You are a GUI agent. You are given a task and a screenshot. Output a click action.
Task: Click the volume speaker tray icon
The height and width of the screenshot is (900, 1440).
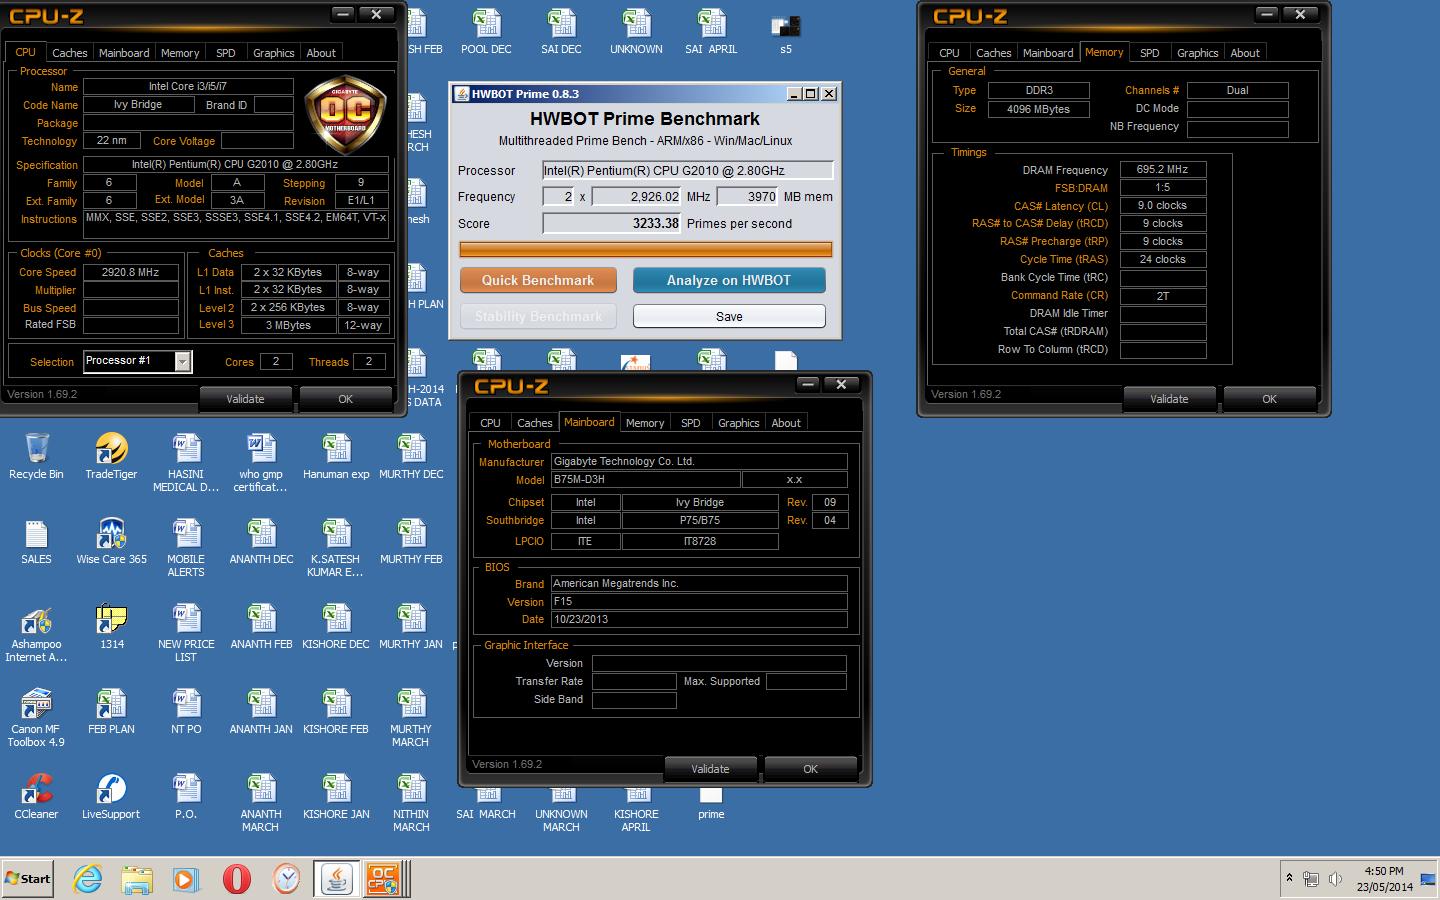click(x=1335, y=879)
